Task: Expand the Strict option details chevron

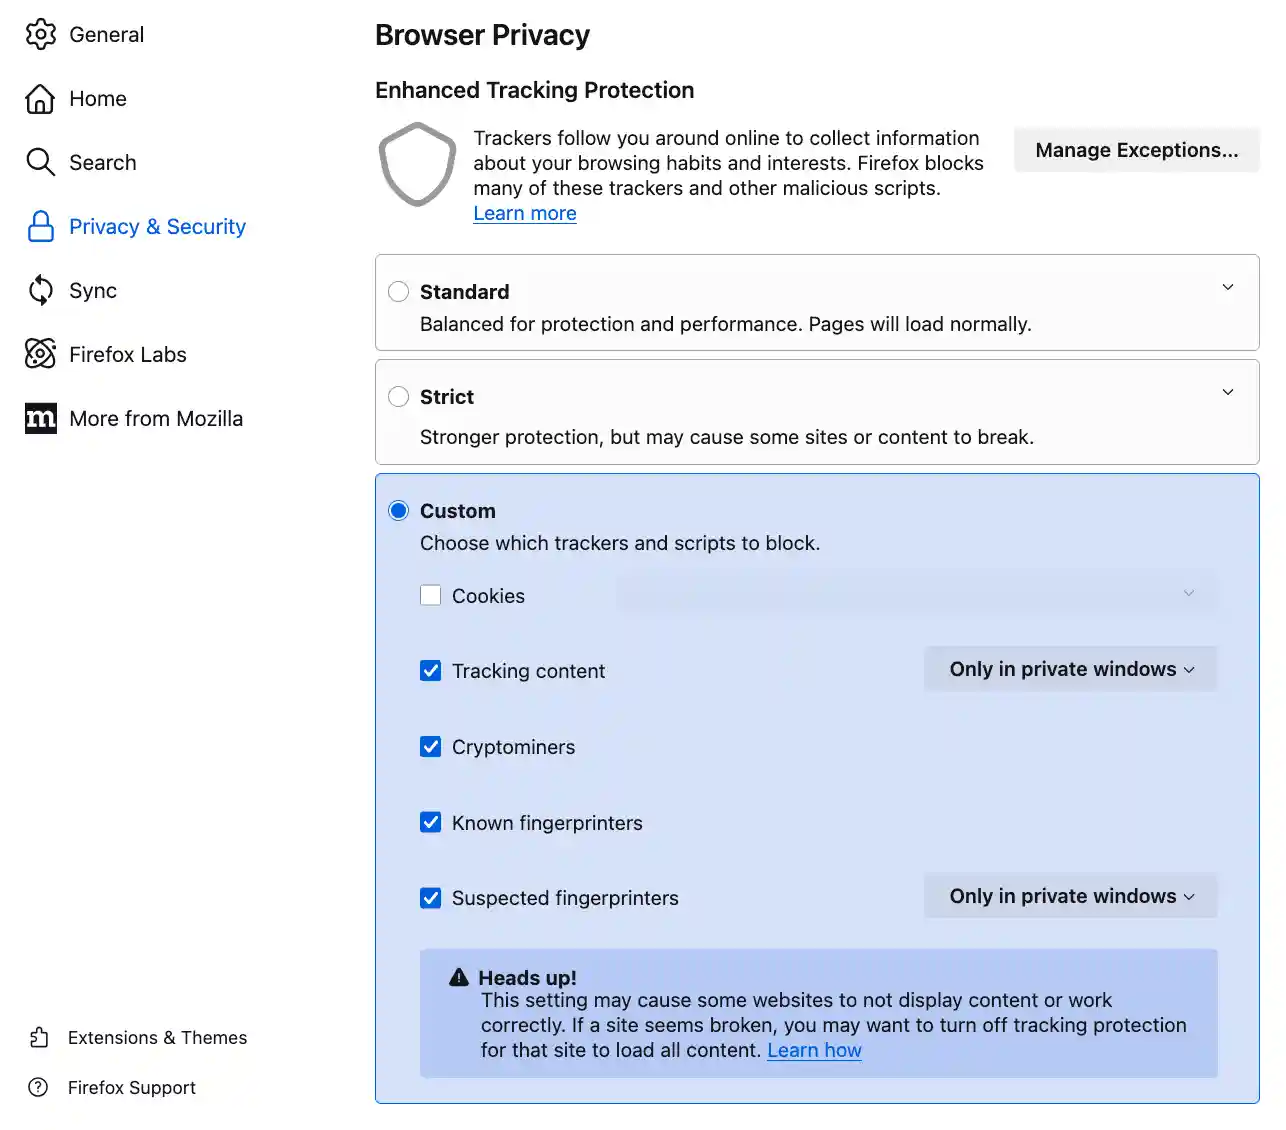Action: pos(1228,393)
